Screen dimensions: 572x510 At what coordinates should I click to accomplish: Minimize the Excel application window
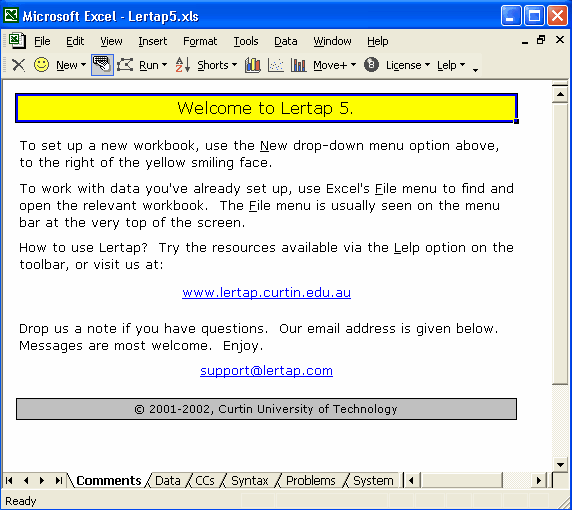(510, 16)
